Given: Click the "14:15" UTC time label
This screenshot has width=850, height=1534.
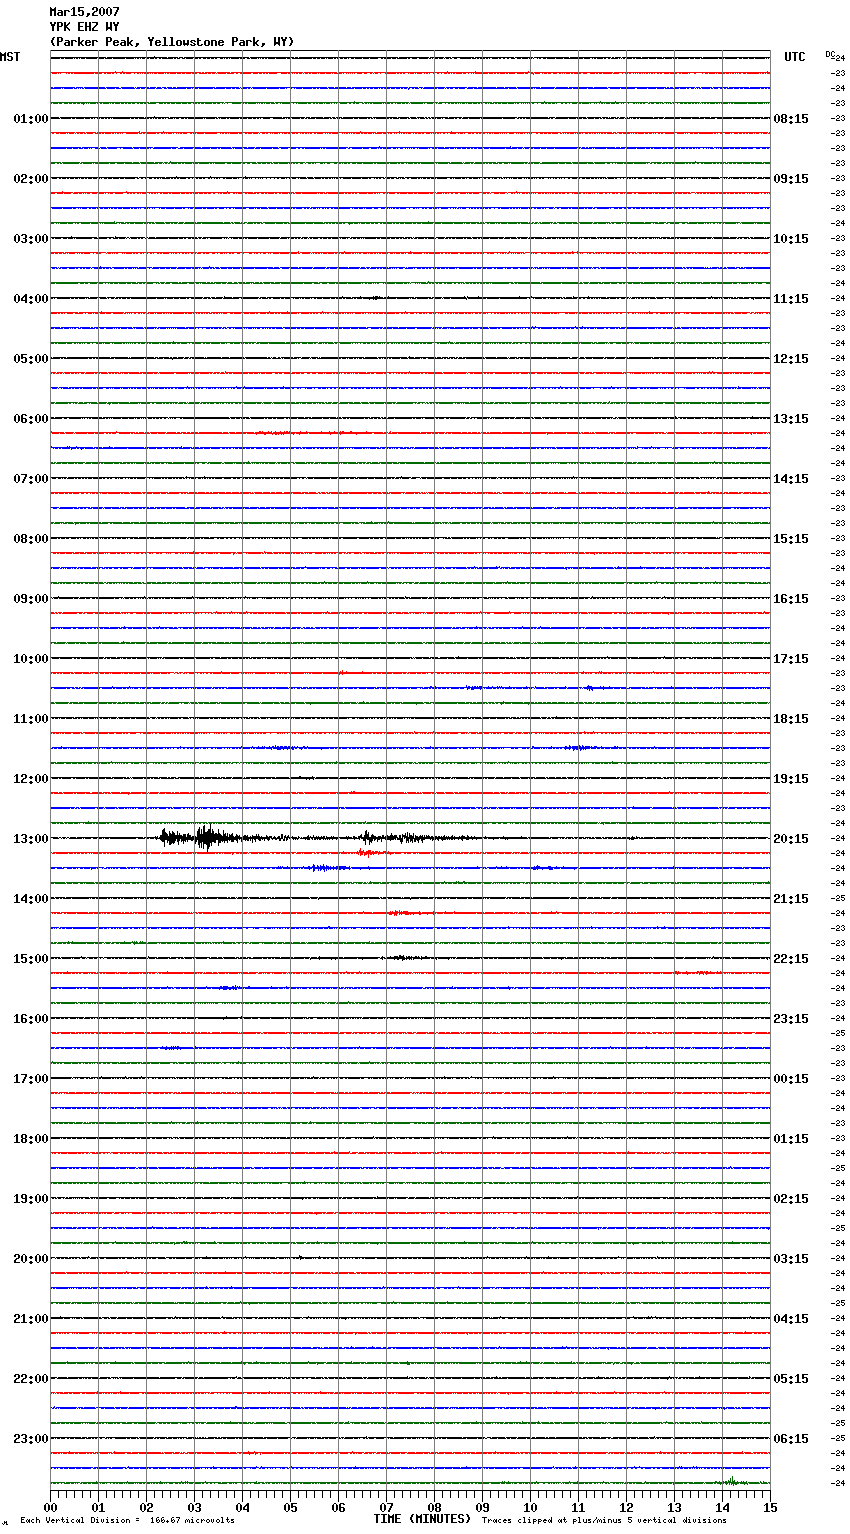Looking at the screenshot, I should pos(791,479).
